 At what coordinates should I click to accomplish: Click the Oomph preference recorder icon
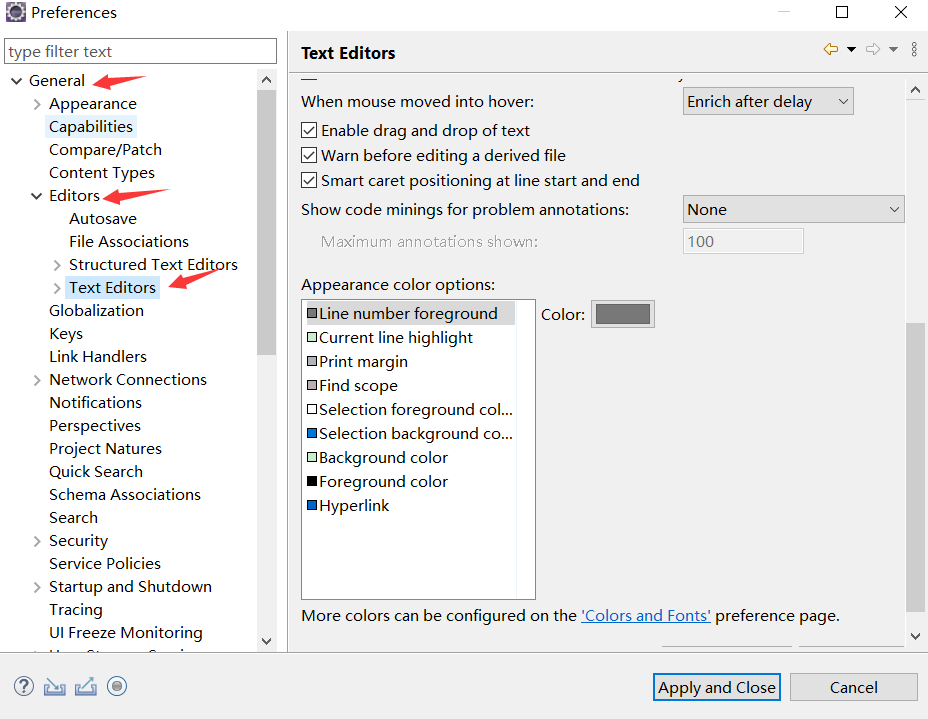[x=117, y=686]
